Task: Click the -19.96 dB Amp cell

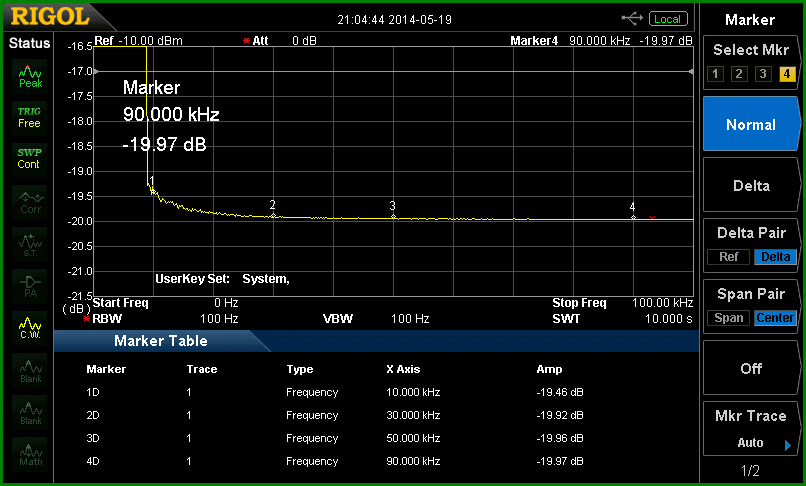Action: (560, 438)
